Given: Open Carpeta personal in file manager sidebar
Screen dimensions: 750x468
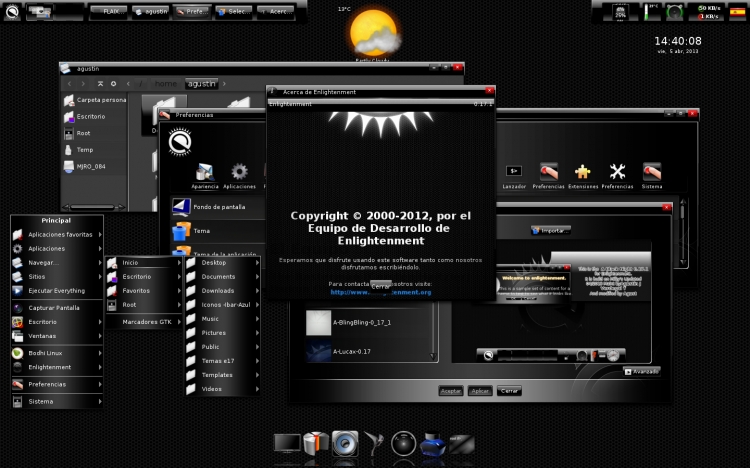Looking at the screenshot, I should pyautogui.click(x=95, y=100).
